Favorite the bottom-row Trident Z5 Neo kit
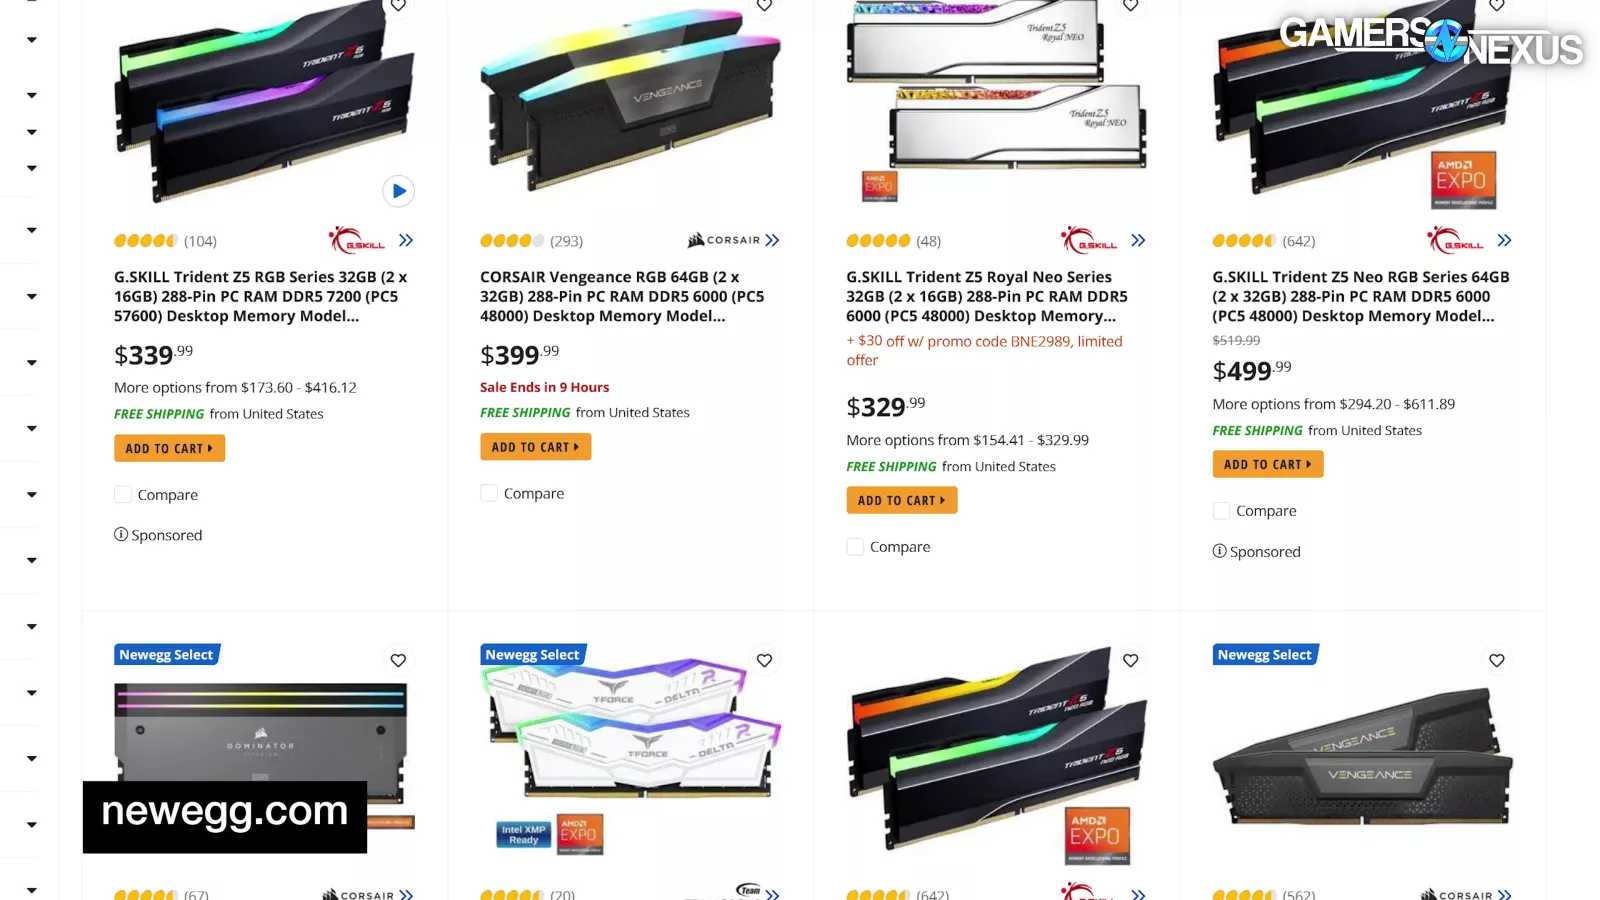The width and height of the screenshot is (1600, 900). pos(1130,660)
